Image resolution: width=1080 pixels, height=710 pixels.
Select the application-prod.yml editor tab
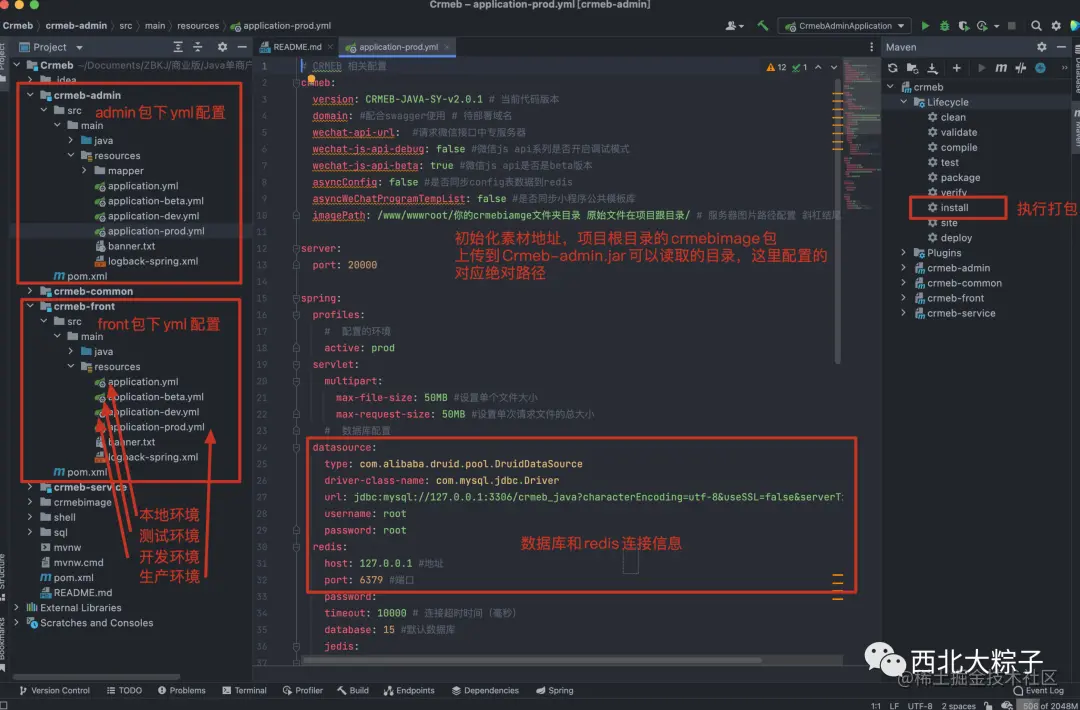click(398, 47)
